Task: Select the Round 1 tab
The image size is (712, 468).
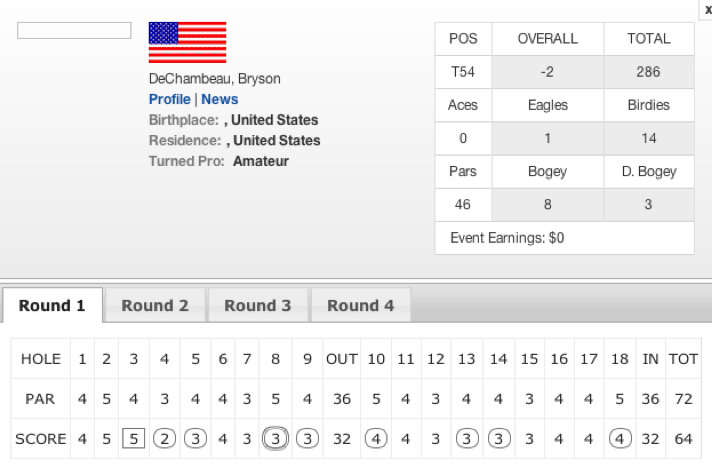Action: (x=52, y=305)
